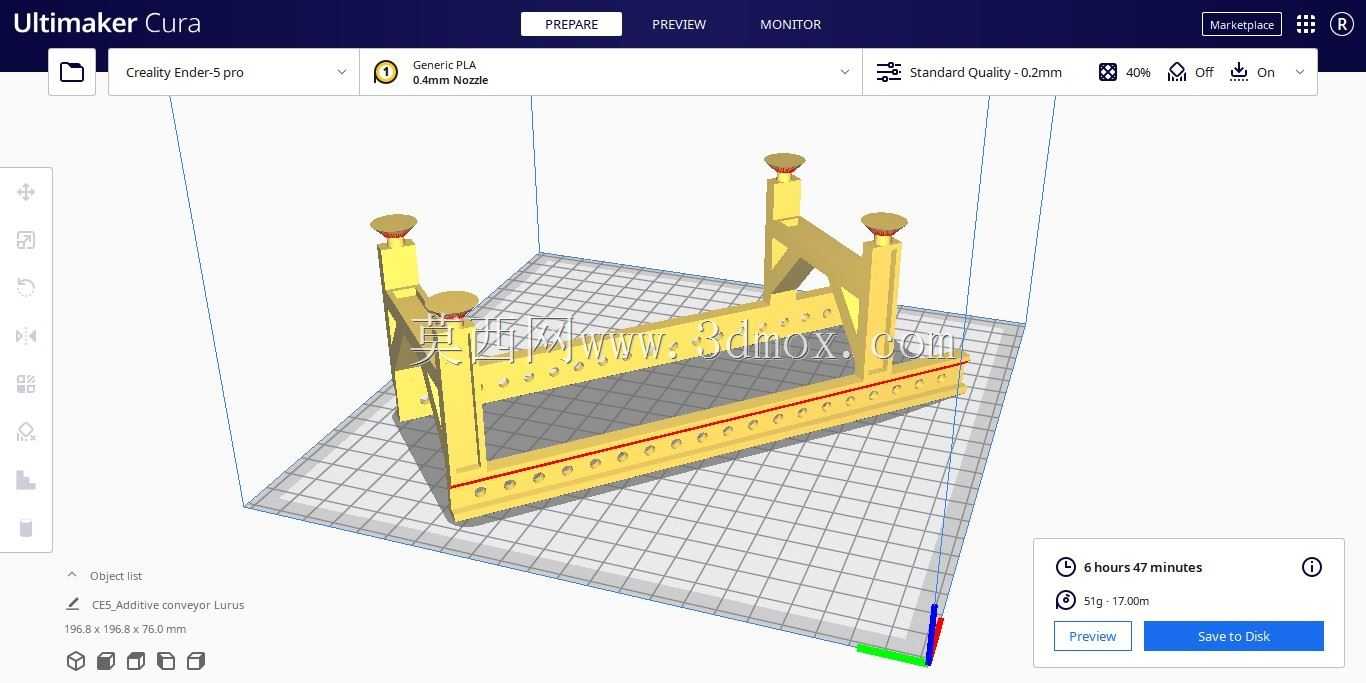Click Standard Quality - 0.2mm profile
The height and width of the screenshot is (683, 1366).
pos(985,72)
